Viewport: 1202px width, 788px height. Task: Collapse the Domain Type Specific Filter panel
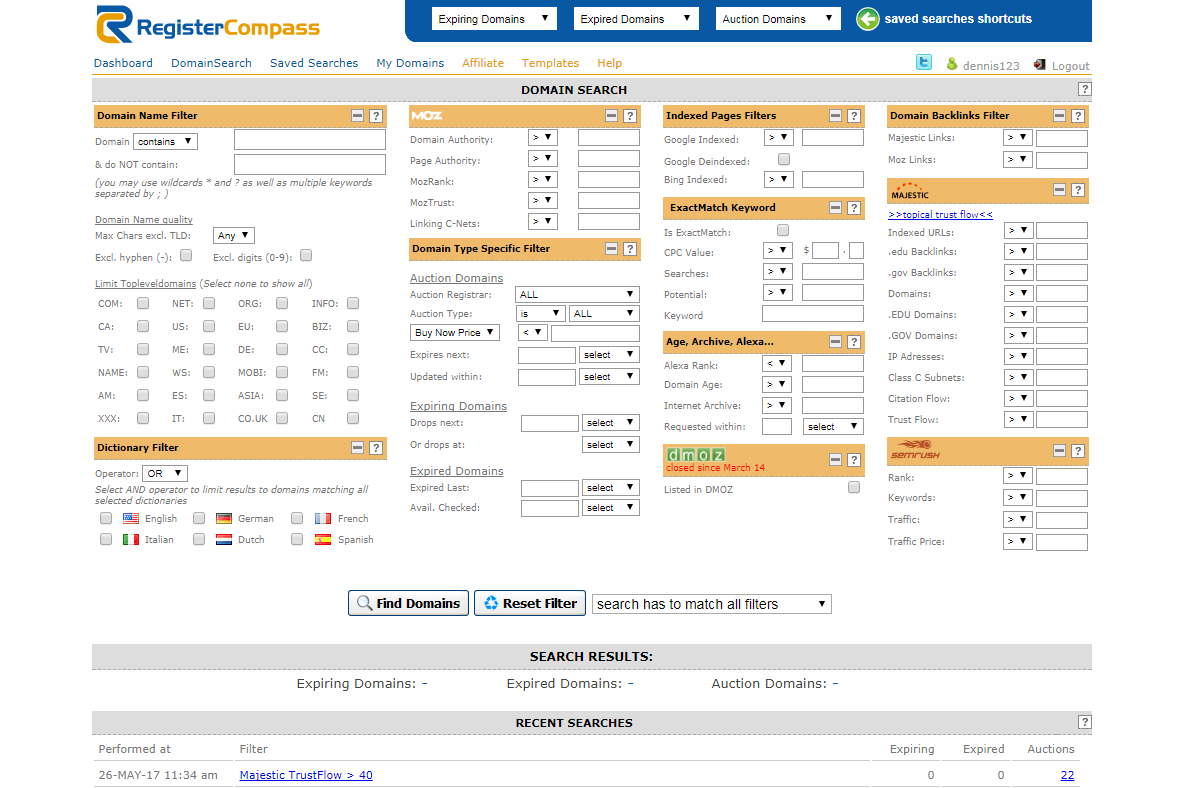[612, 249]
